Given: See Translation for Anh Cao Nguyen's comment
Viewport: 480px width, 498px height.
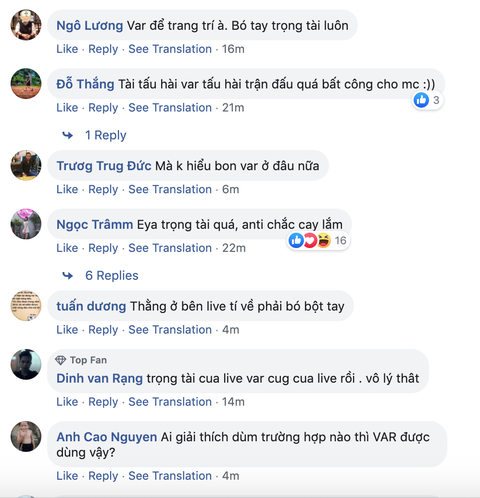Looking at the screenshot, I should (170, 476).
